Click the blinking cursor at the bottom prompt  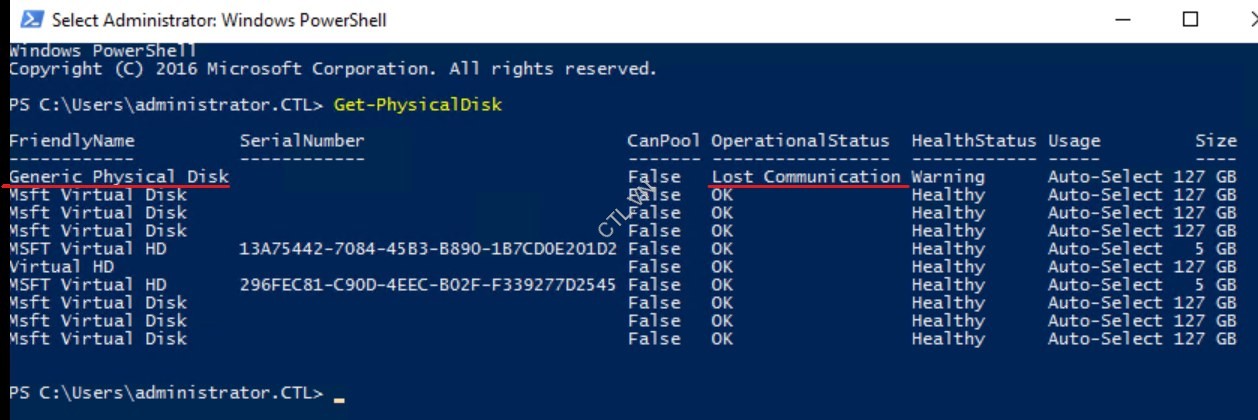pos(339,397)
